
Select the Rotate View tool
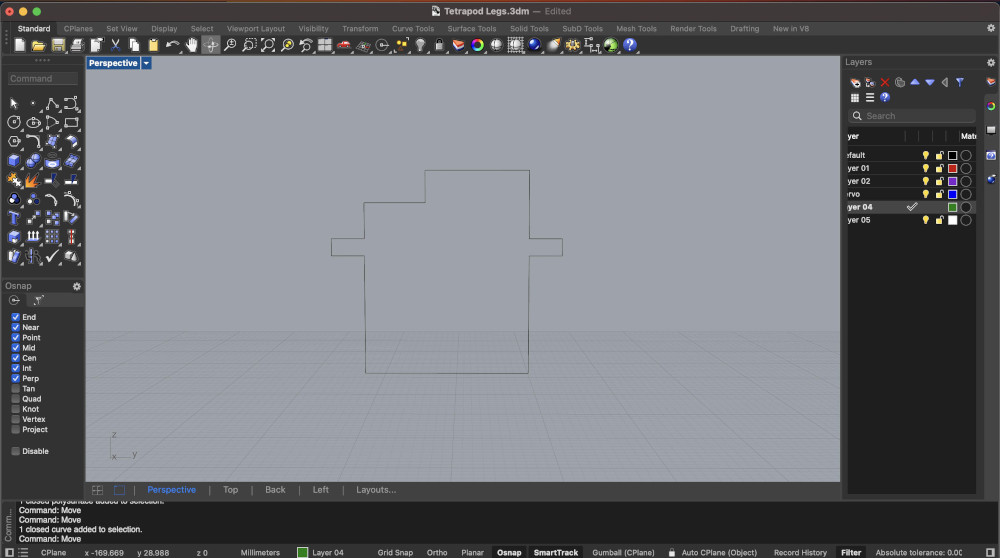210,45
